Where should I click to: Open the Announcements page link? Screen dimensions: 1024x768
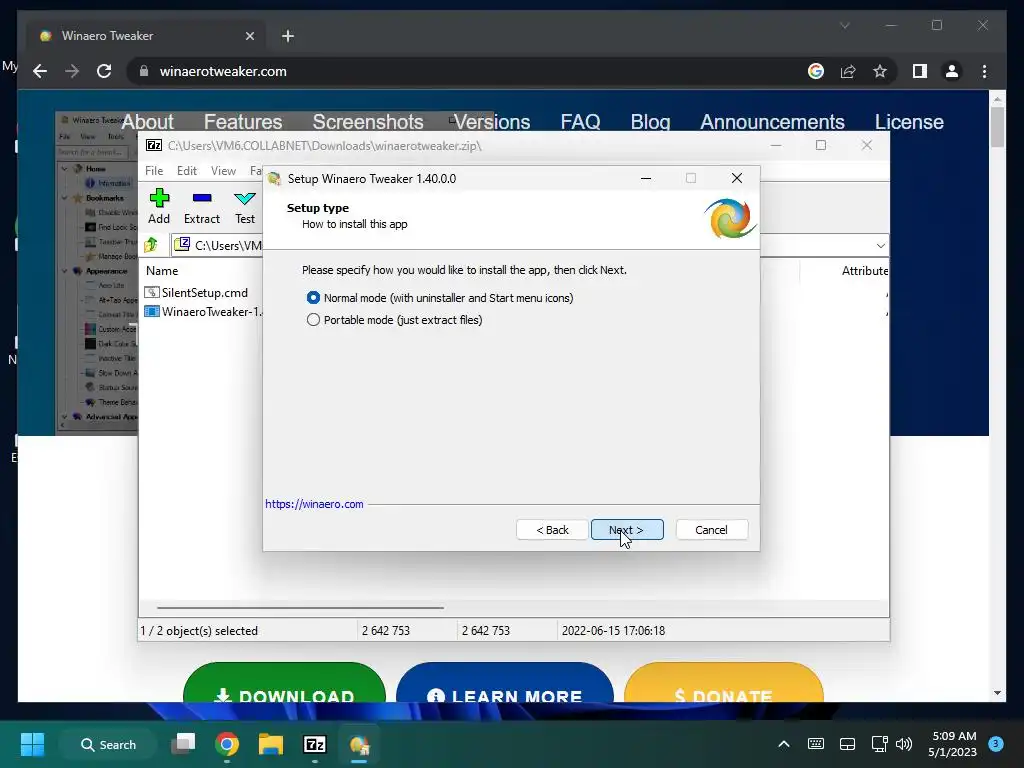point(773,122)
